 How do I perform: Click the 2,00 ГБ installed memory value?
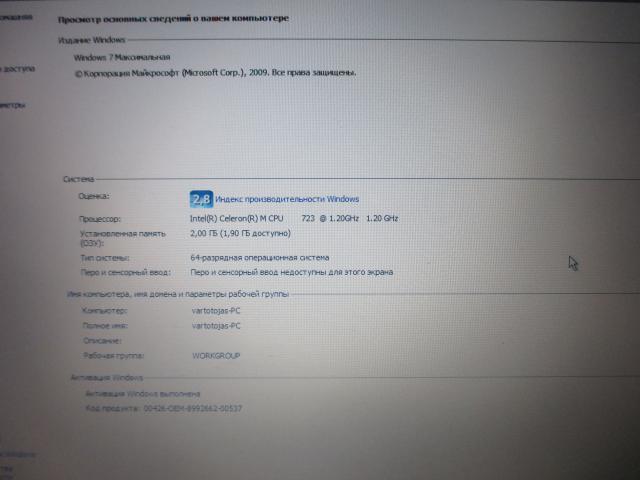(240, 233)
